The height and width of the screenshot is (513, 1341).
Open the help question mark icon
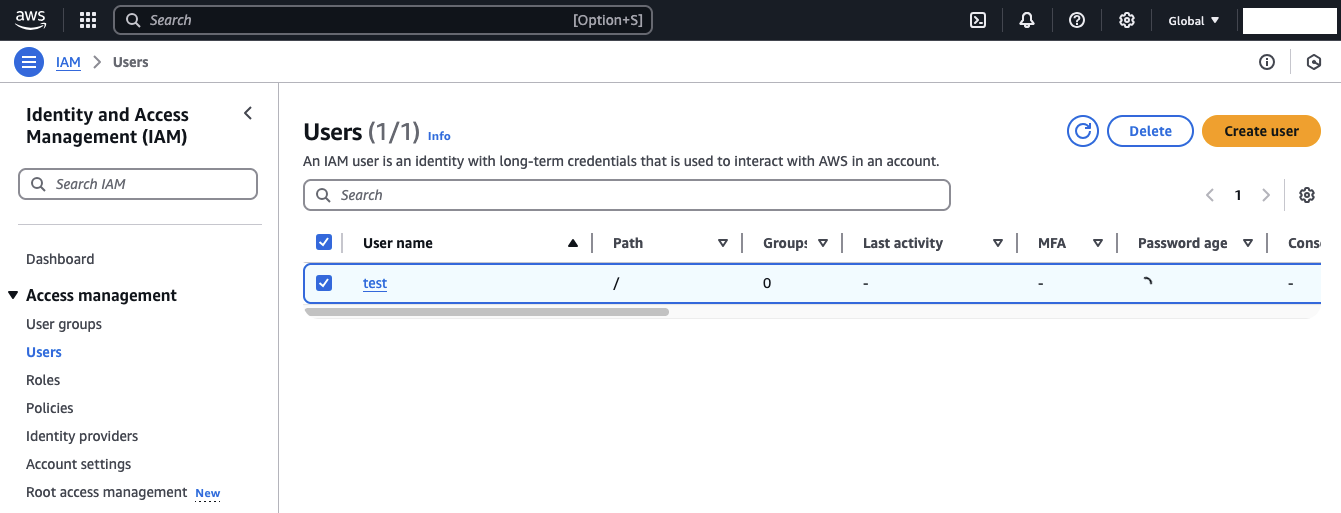(x=1077, y=20)
